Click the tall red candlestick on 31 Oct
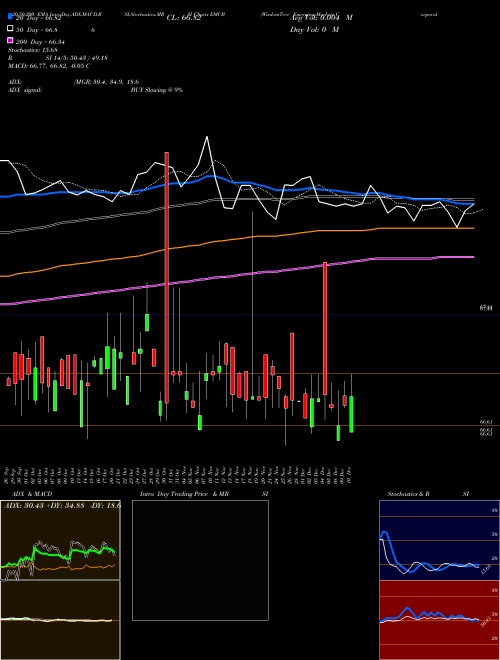This screenshot has width=500, height=660. coord(167,278)
